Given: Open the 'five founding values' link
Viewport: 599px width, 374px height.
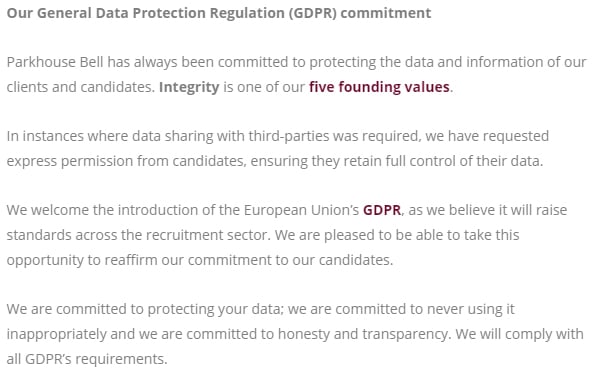Looking at the screenshot, I should click(379, 87).
